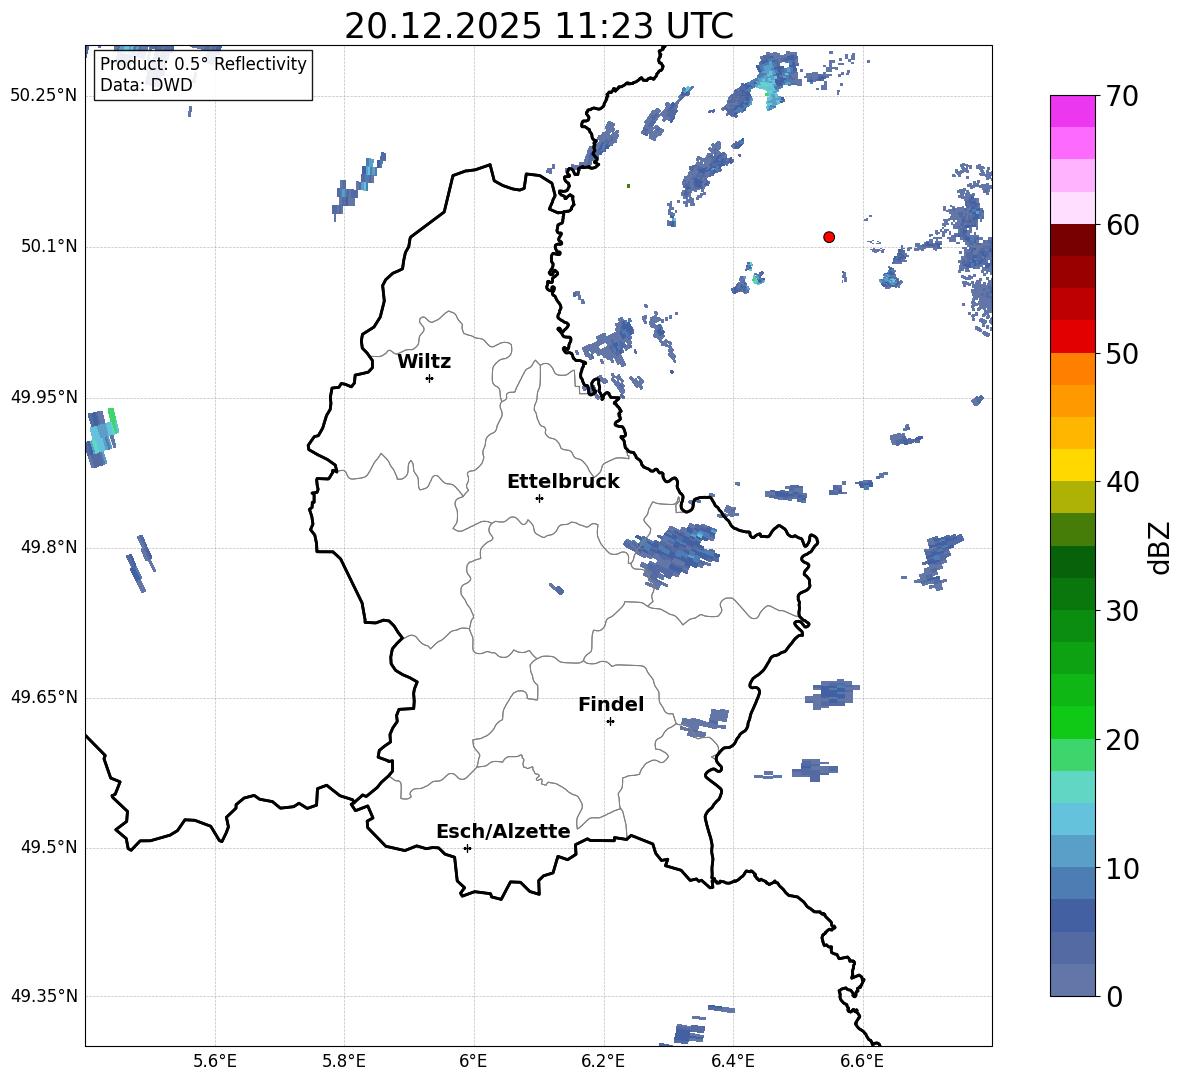Screen dimensions: 1184x1081
Task: Click the Esch/Alzette station cross marker
Action: coord(467,848)
